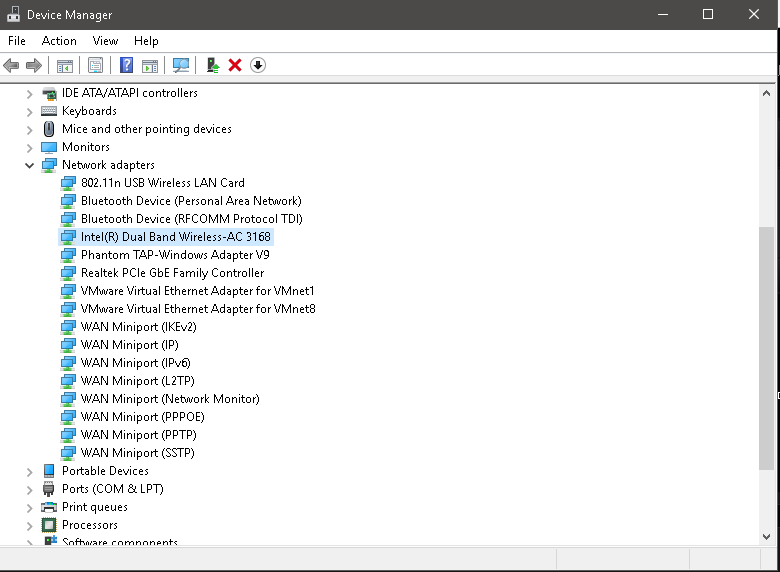780x572 pixels.
Task: Click icon beside Intel(R) Dual Band Wireless-AC 3168
Action: pyautogui.click(x=68, y=237)
